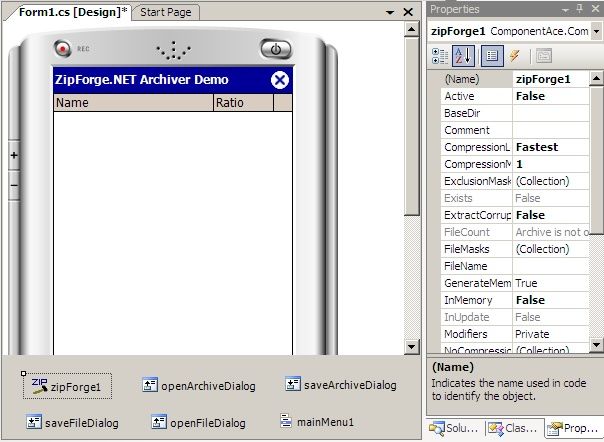Toggle the Properties view button
Image resolution: width=604 pixels, height=442 pixels.
tap(491, 55)
